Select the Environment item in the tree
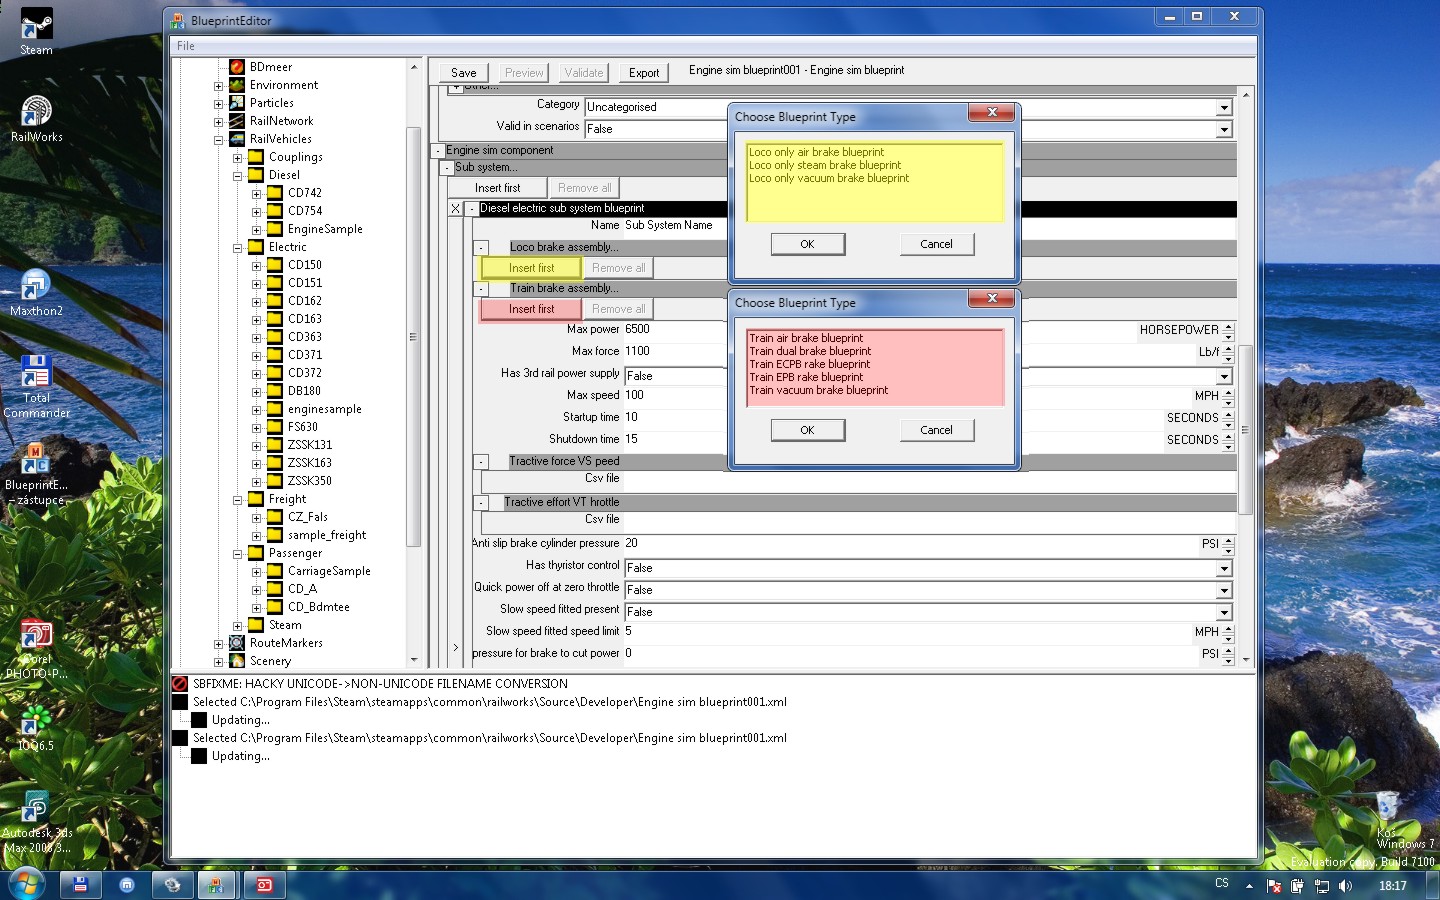Image resolution: width=1440 pixels, height=900 pixels. point(283,85)
